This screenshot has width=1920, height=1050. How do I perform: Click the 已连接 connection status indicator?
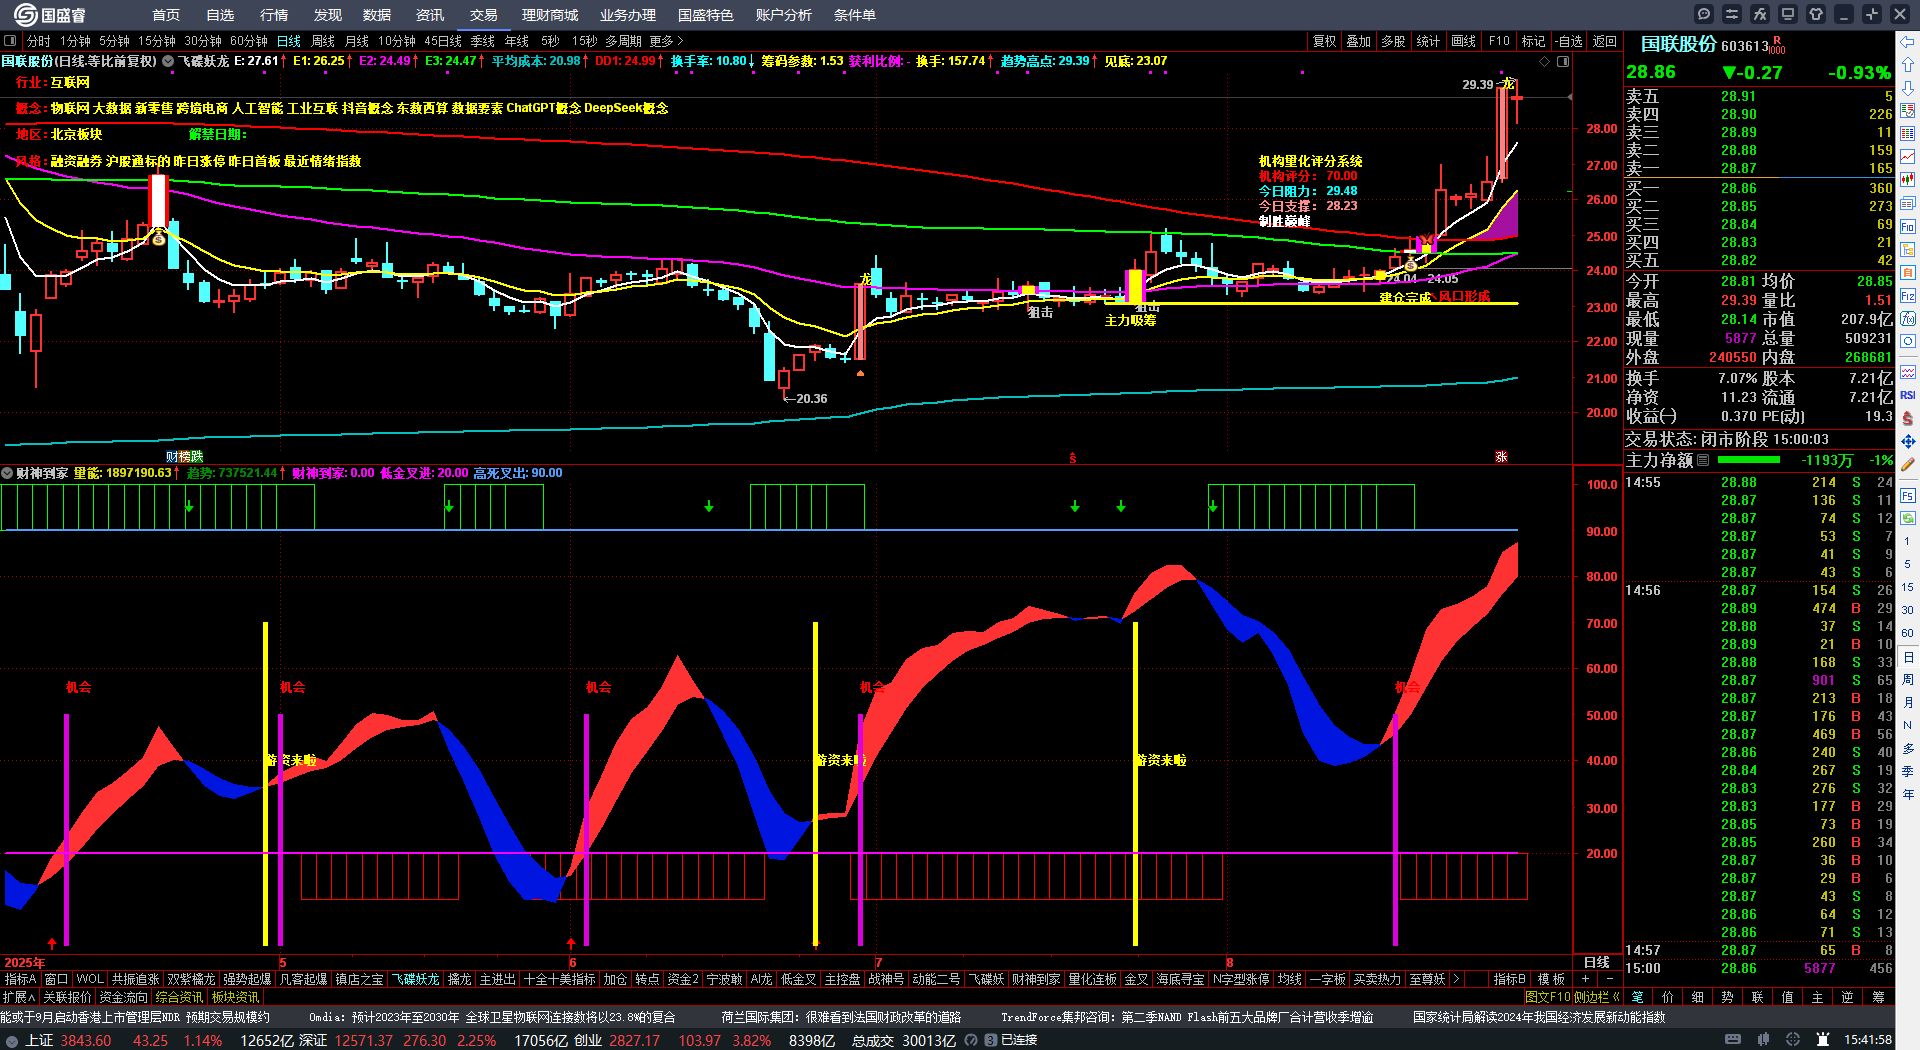tap(1018, 1040)
